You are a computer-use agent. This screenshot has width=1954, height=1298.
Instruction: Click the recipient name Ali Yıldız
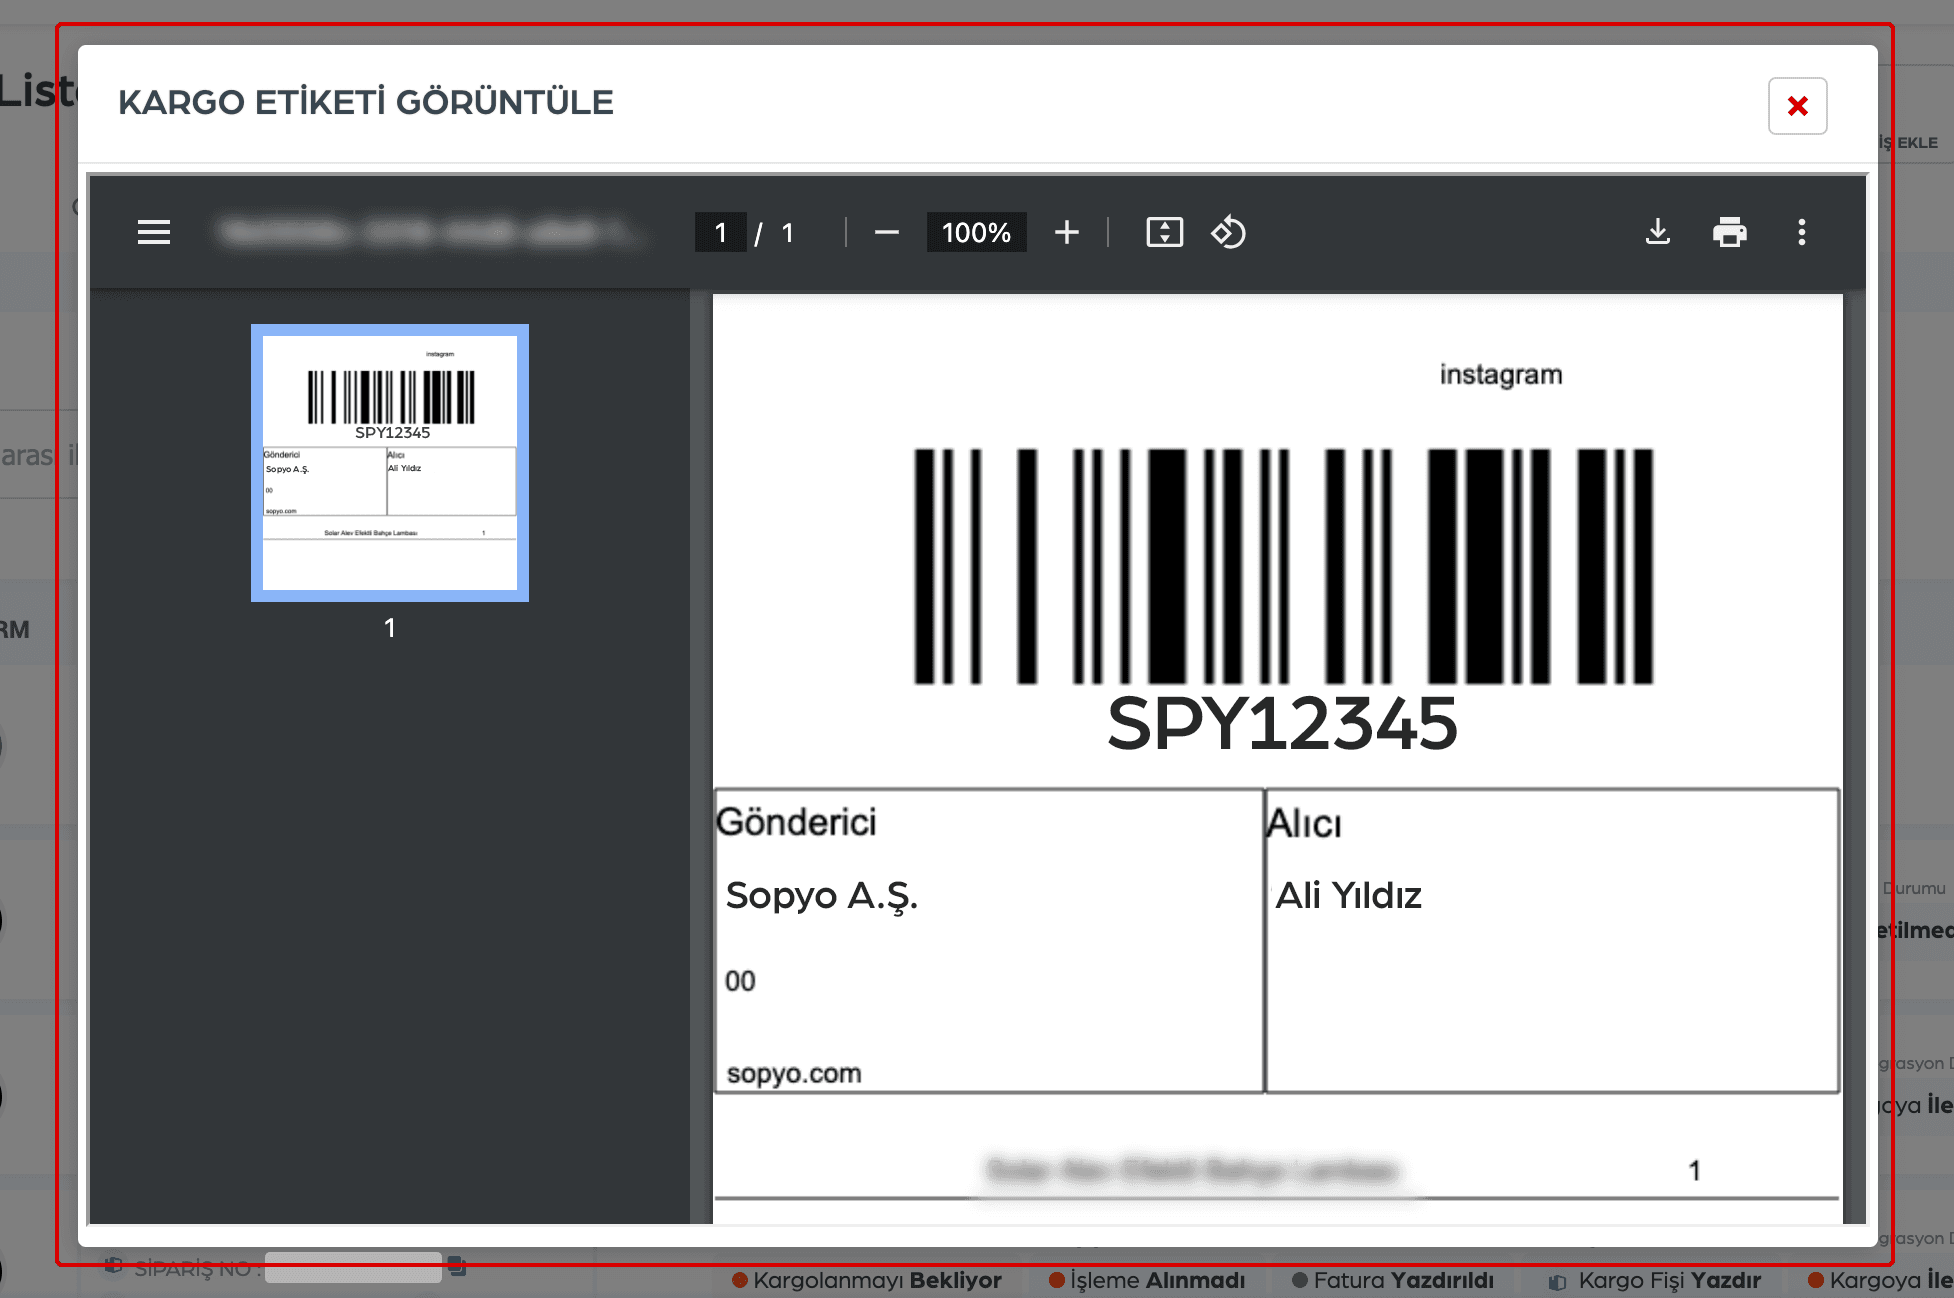point(1348,895)
